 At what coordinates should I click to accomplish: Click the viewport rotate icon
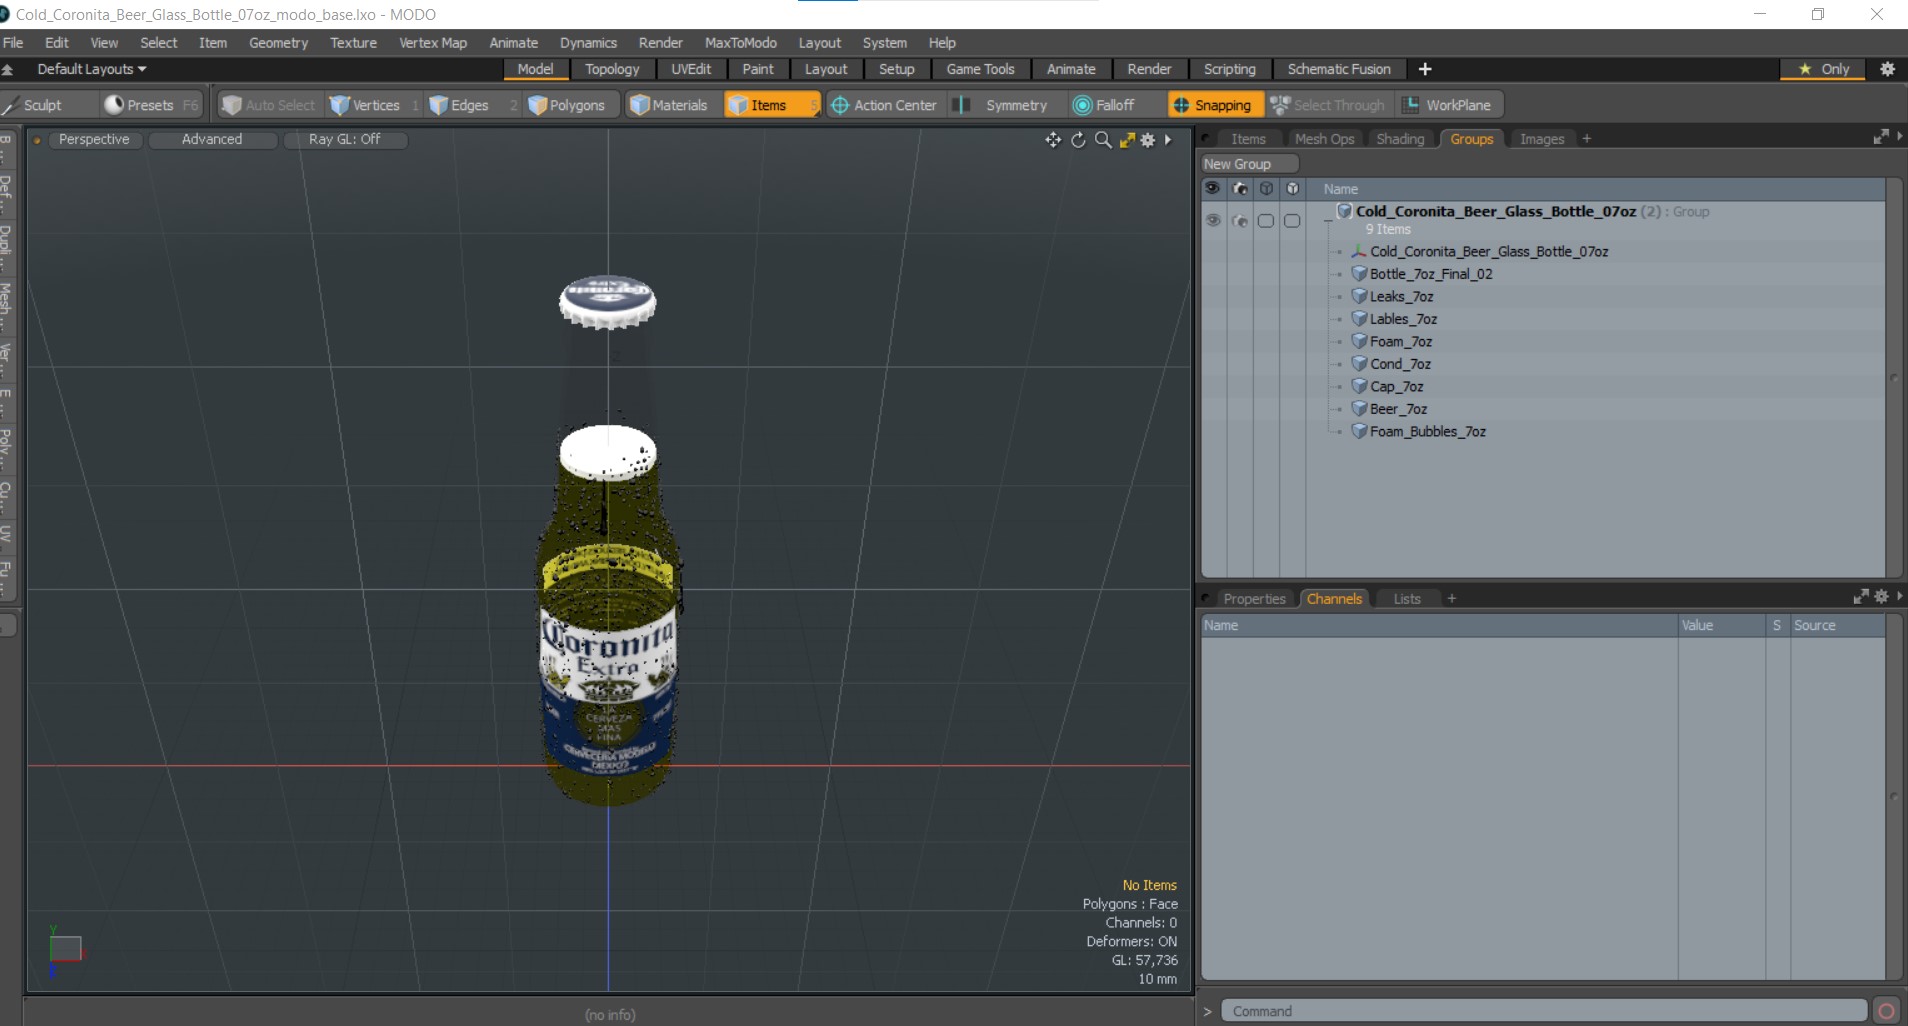click(1078, 140)
